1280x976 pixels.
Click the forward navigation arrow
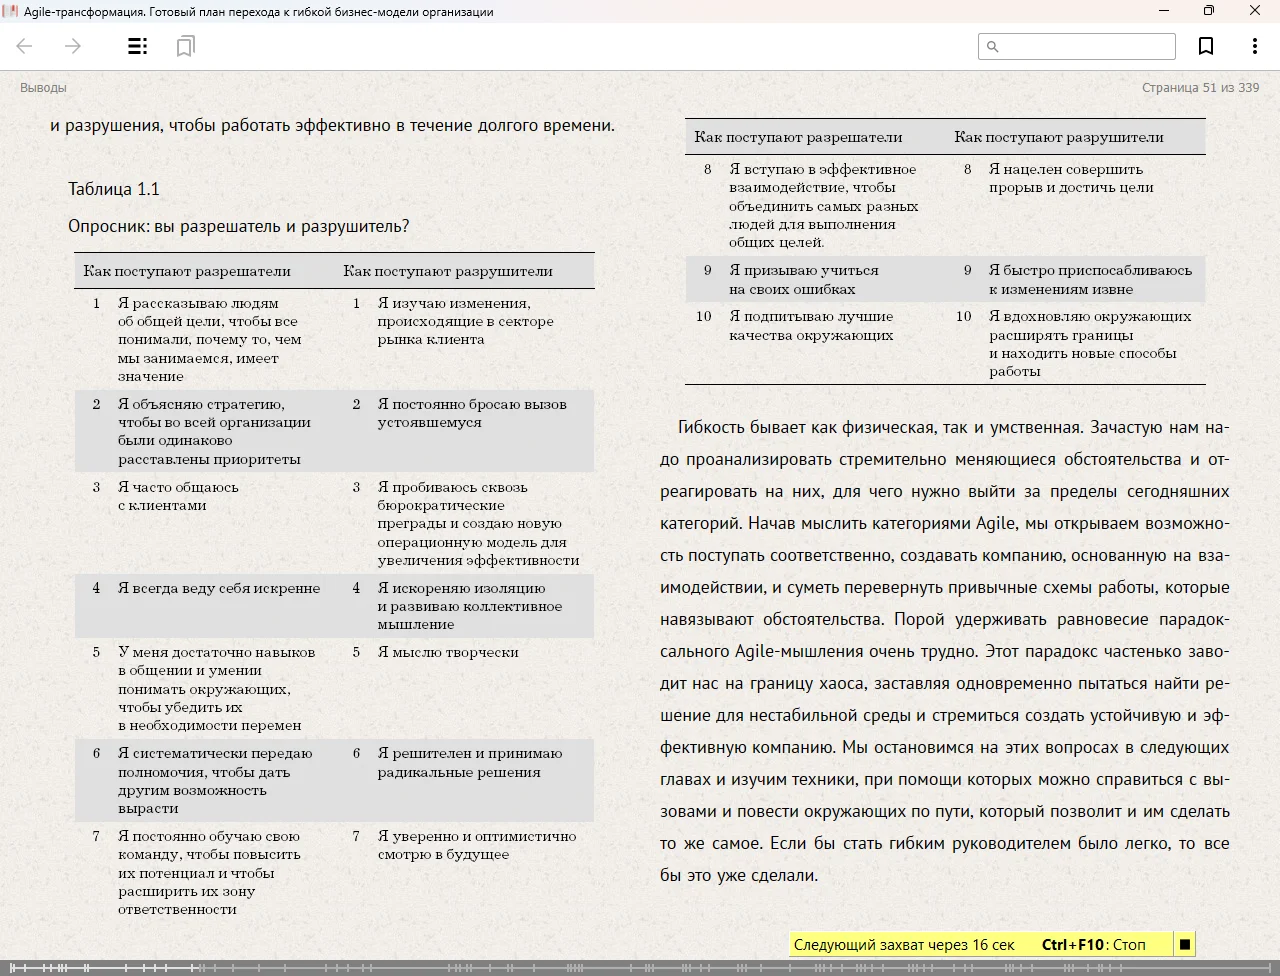(x=73, y=46)
